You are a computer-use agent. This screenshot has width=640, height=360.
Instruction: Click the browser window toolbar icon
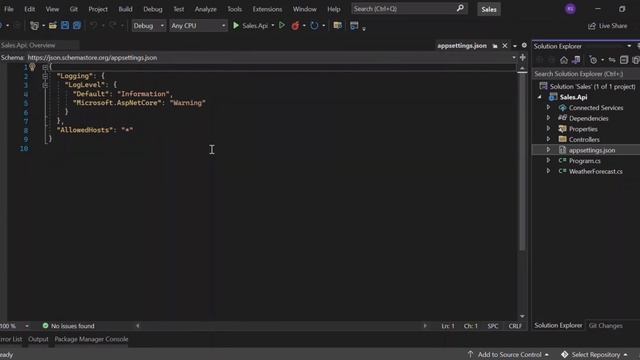tap(354, 26)
